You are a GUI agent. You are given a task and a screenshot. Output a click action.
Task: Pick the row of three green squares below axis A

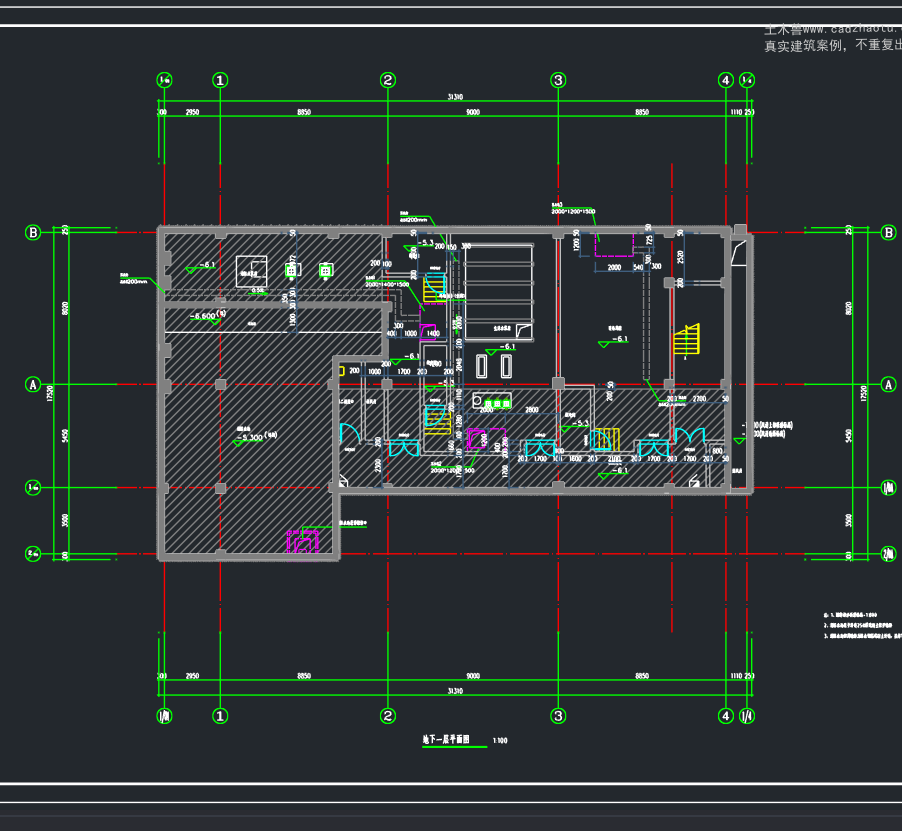coord(497,404)
